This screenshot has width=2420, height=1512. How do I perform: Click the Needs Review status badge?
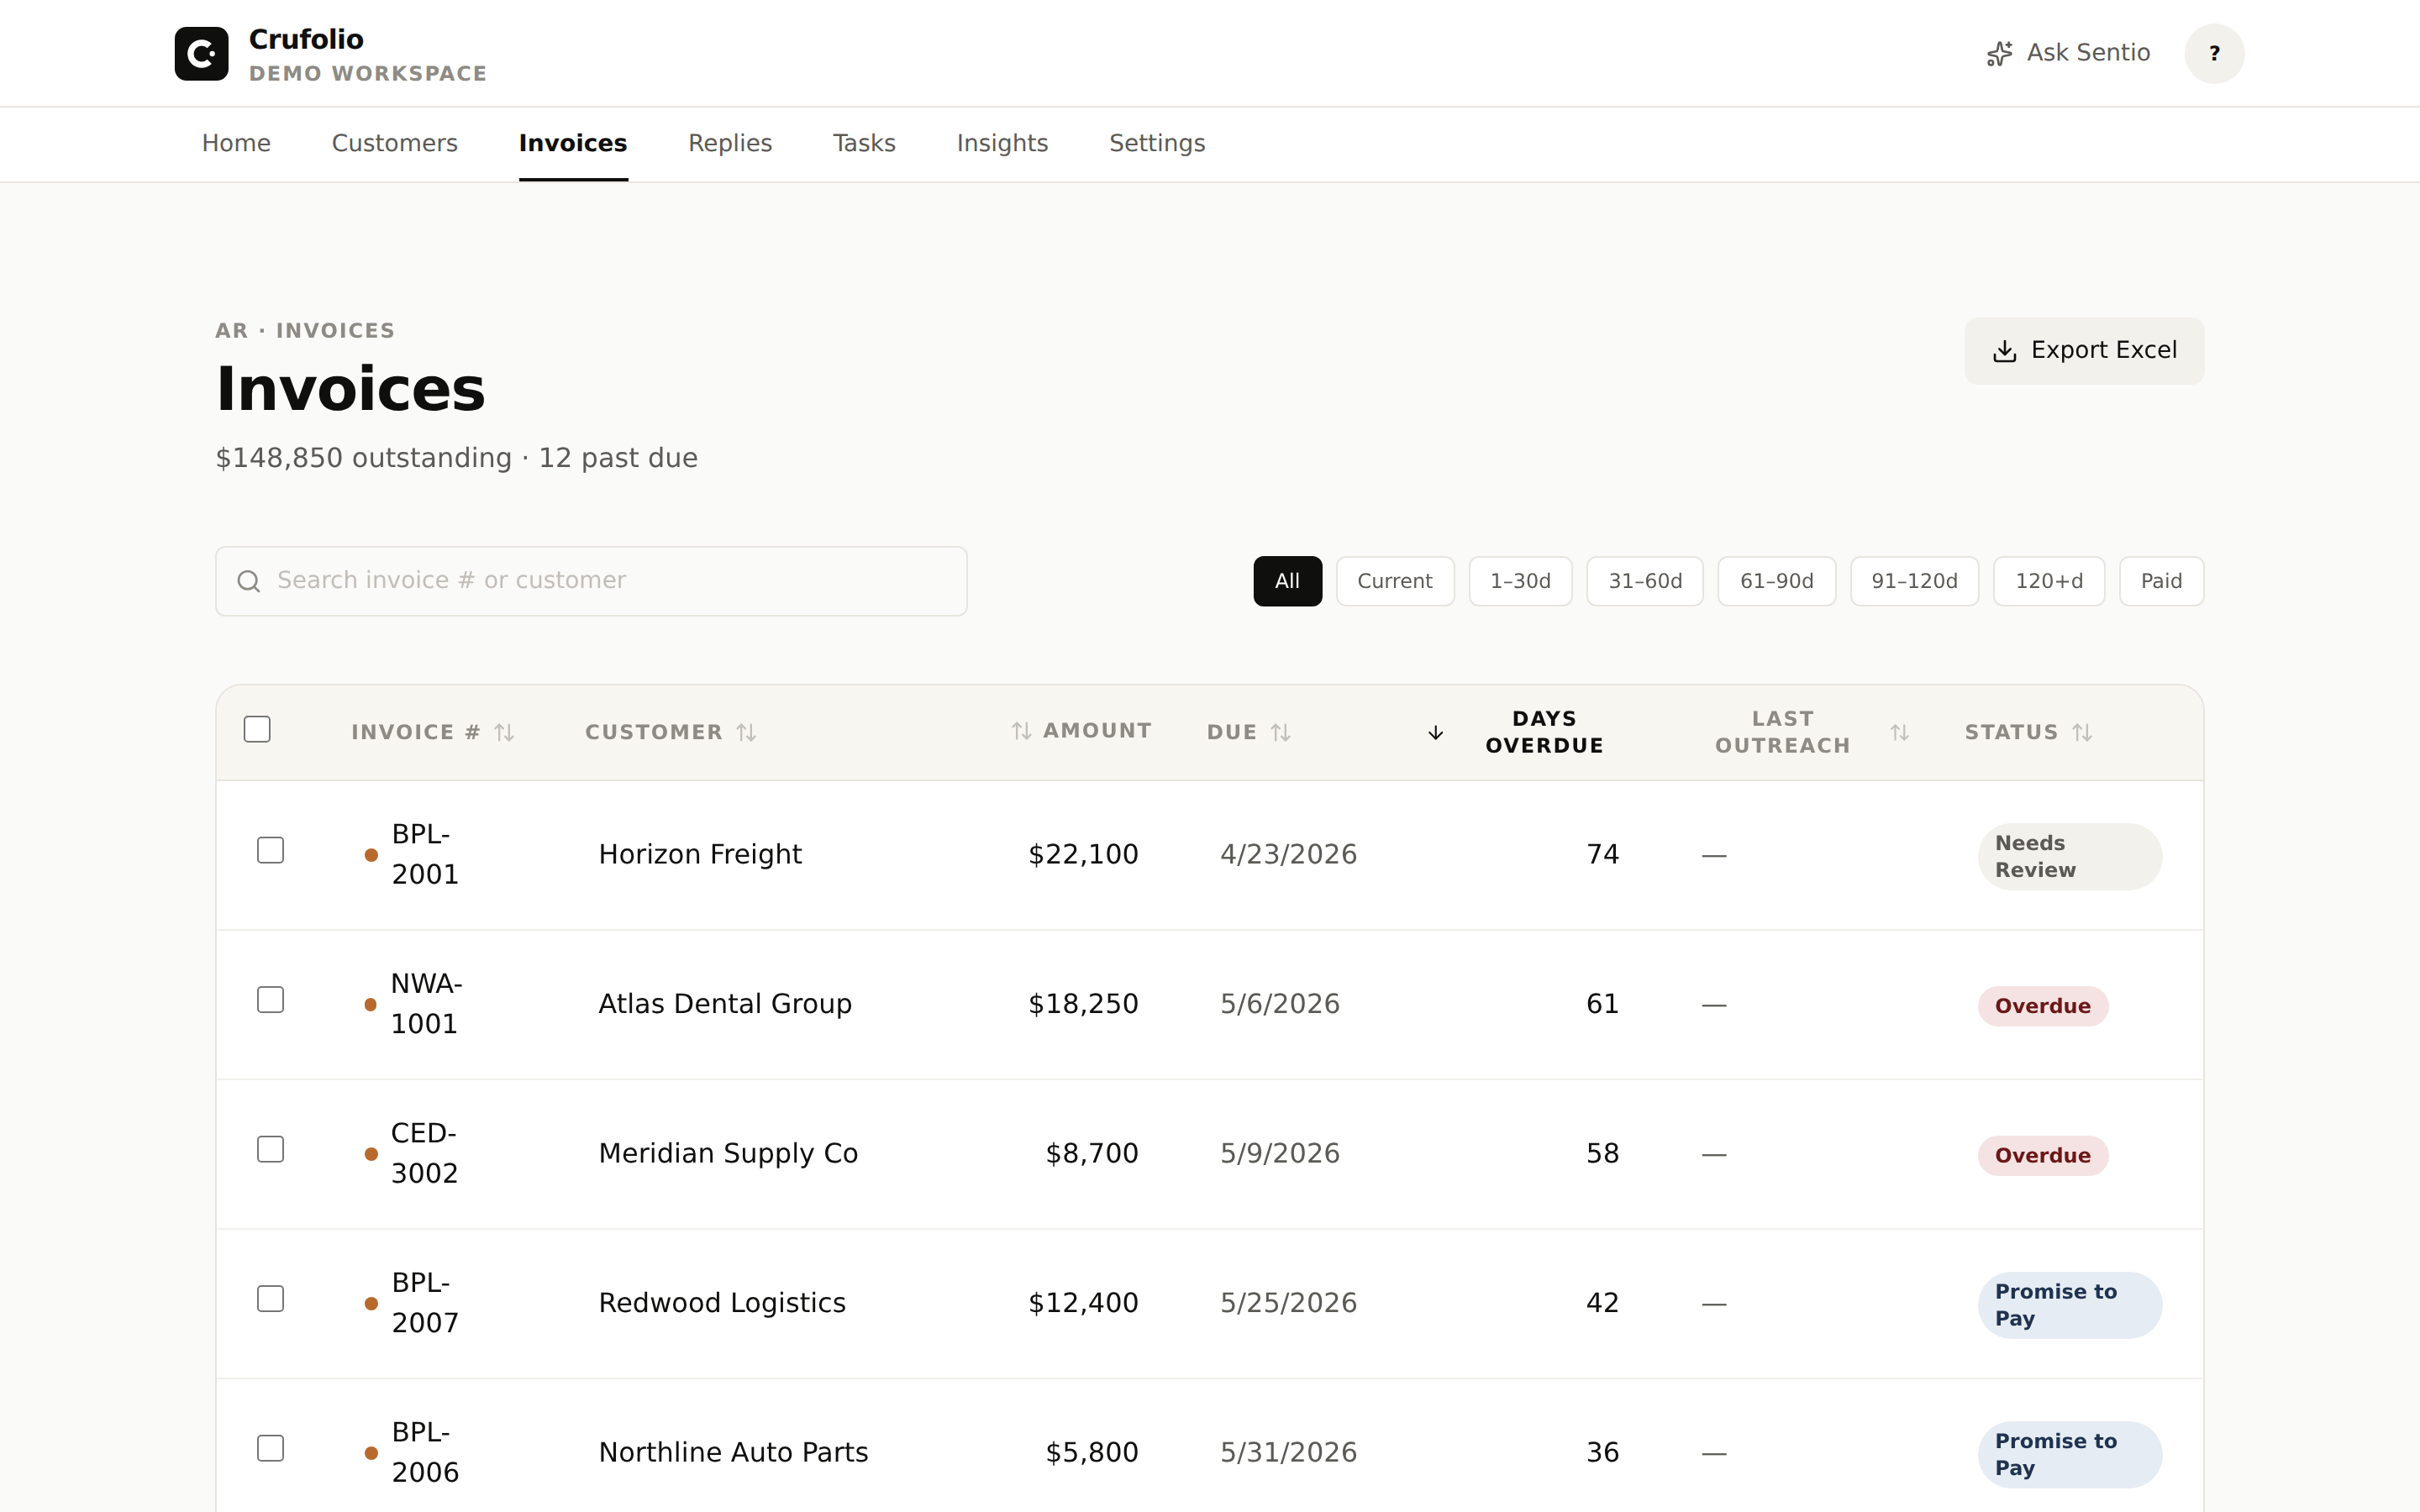2069,857
